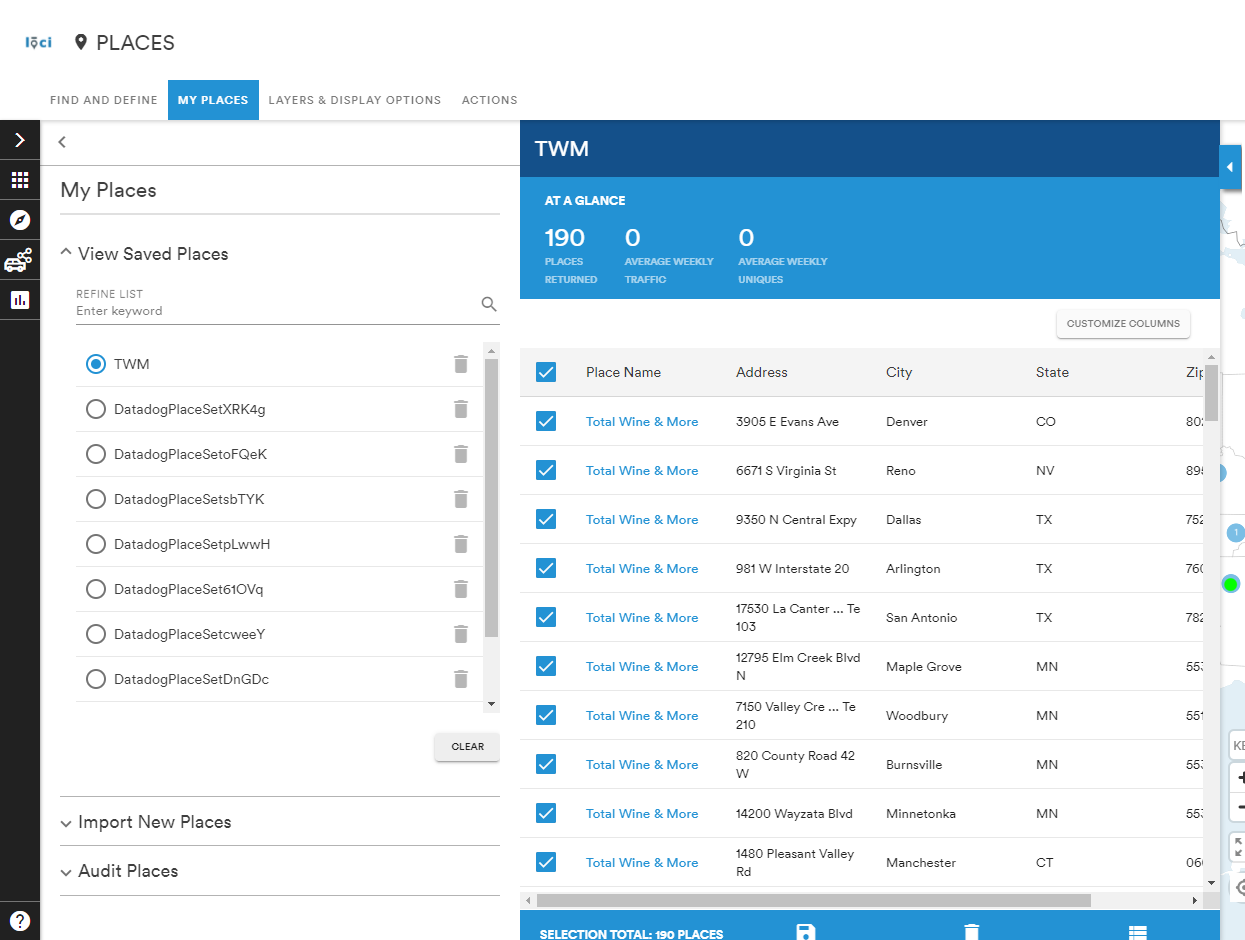Click the table horizontal scroll right arrow
1245x940 pixels.
(x=1194, y=900)
